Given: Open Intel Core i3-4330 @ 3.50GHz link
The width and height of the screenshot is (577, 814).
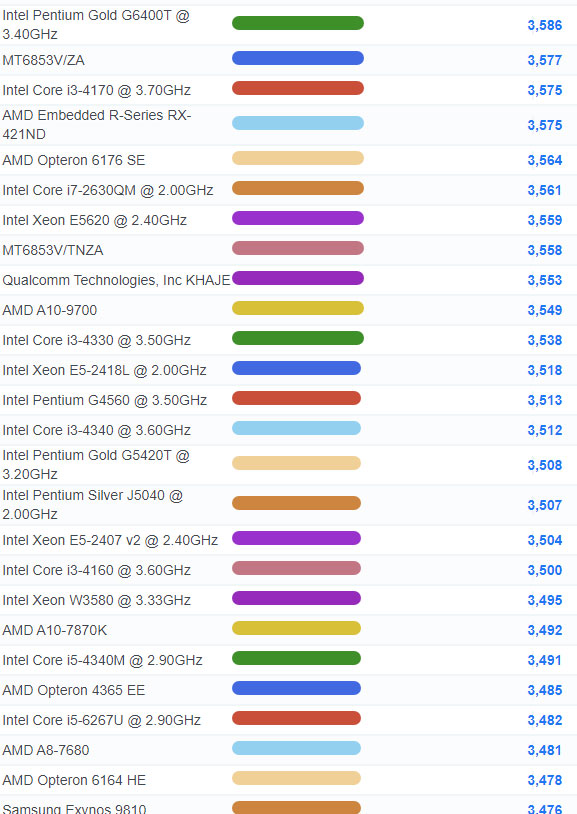Looking at the screenshot, I should click(97, 341).
